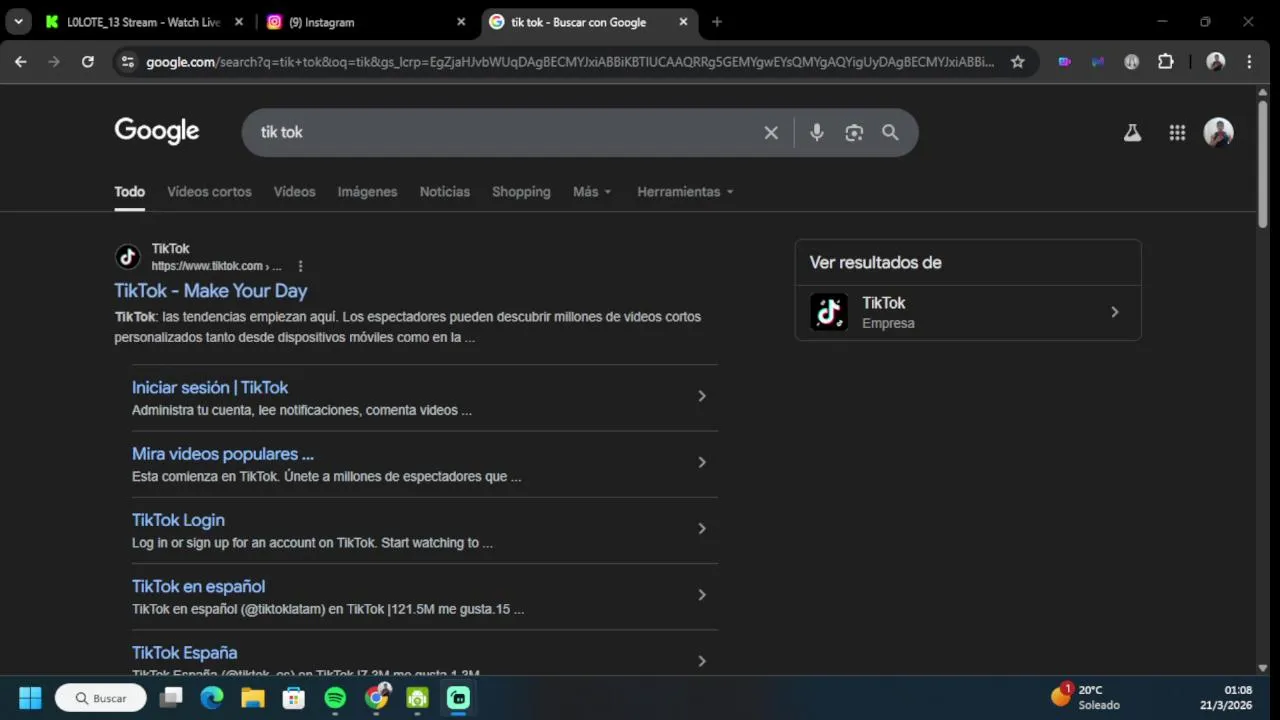Bookmark this page with the star icon
The height and width of the screenshot is (720, 1280).
point(1018,62)
